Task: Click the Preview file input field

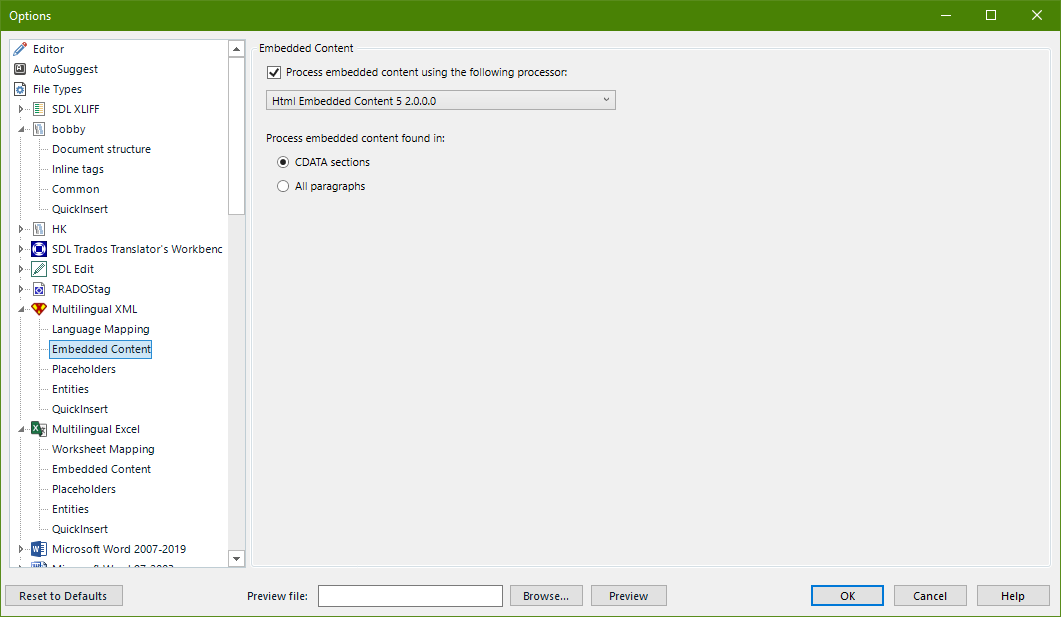Action: click(410, 596)
